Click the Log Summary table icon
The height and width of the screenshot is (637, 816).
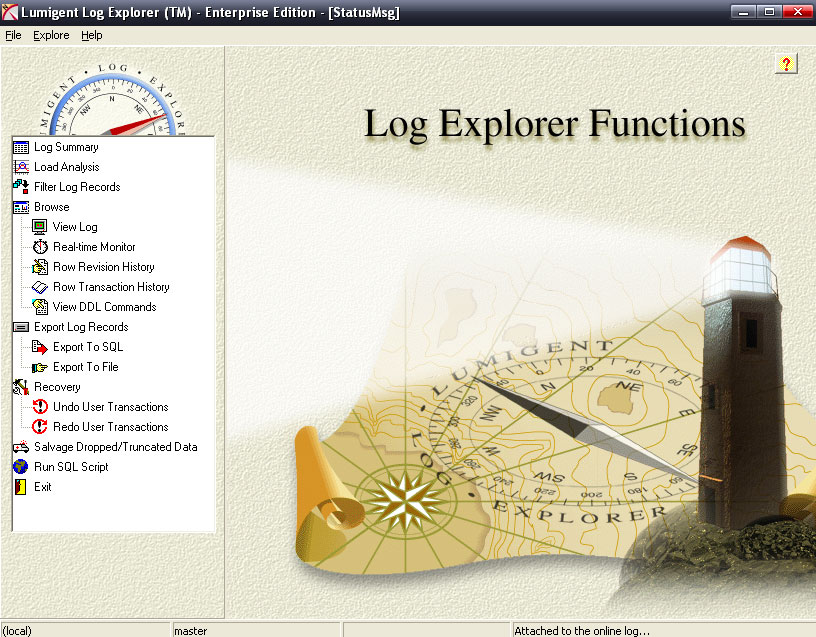(x=20, y=147)
